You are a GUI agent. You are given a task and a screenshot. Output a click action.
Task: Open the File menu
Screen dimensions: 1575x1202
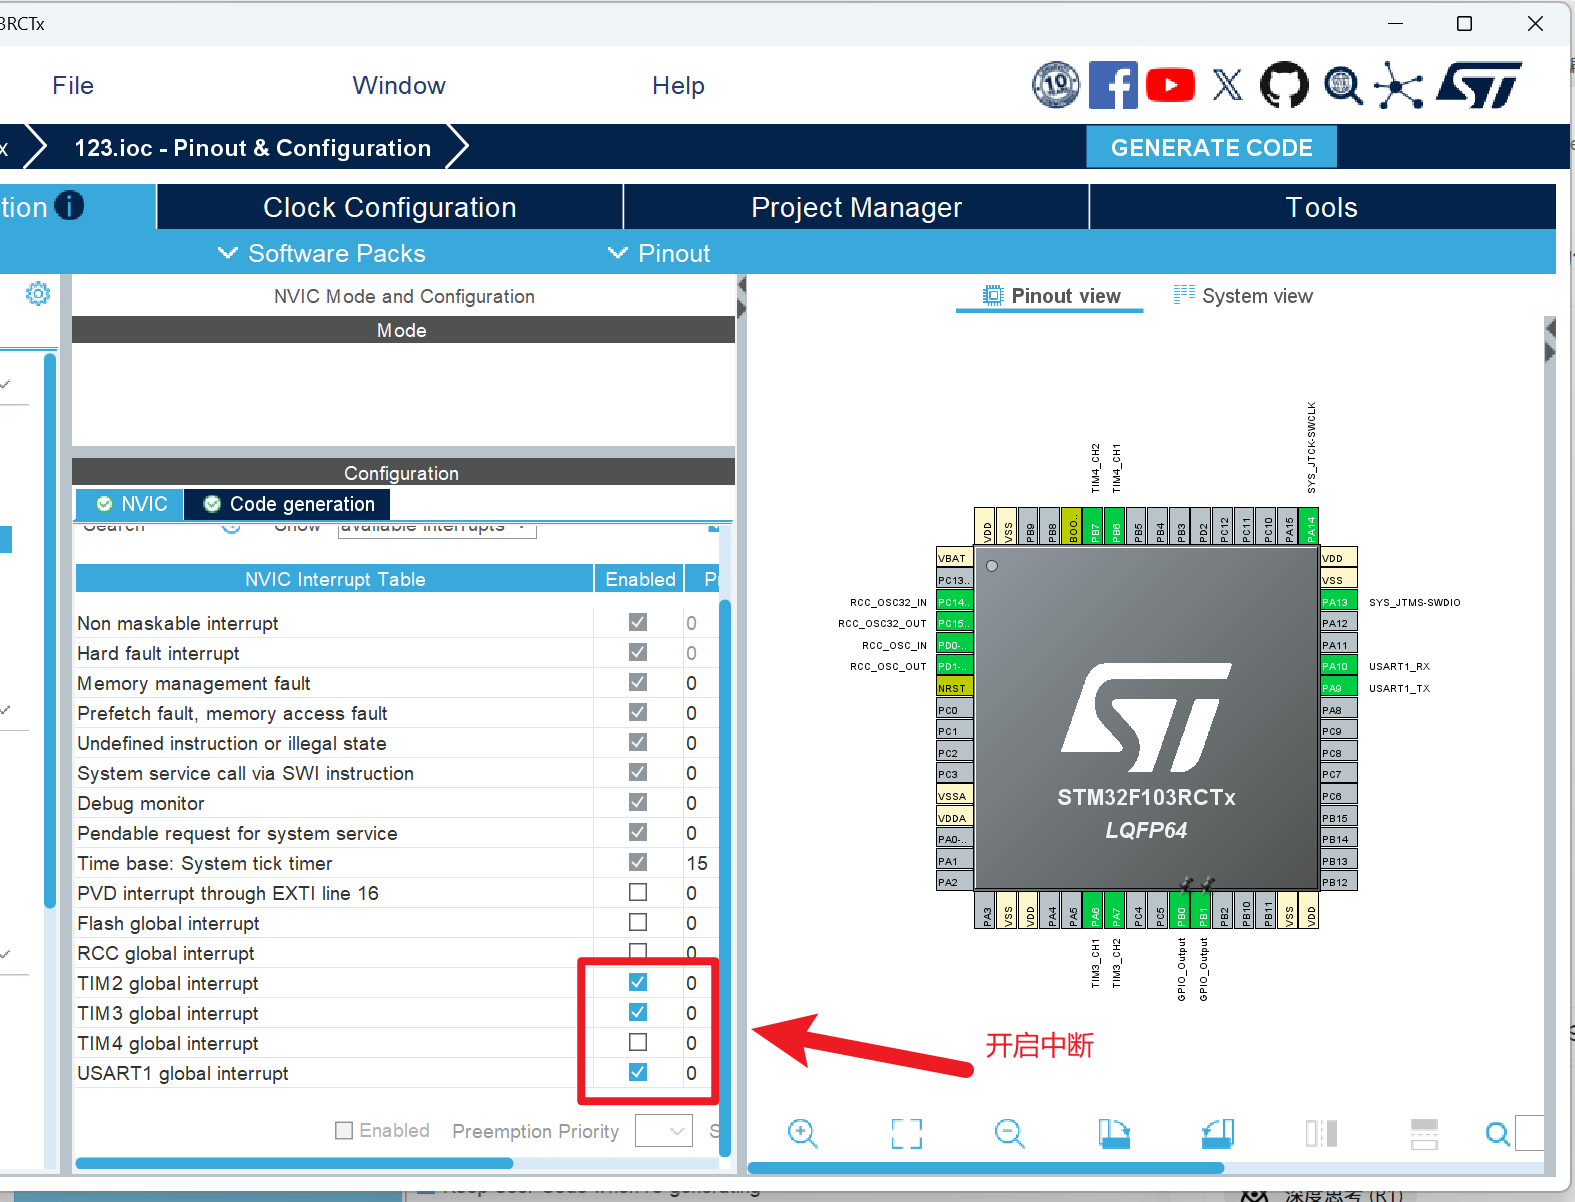[x=73, y=86]
